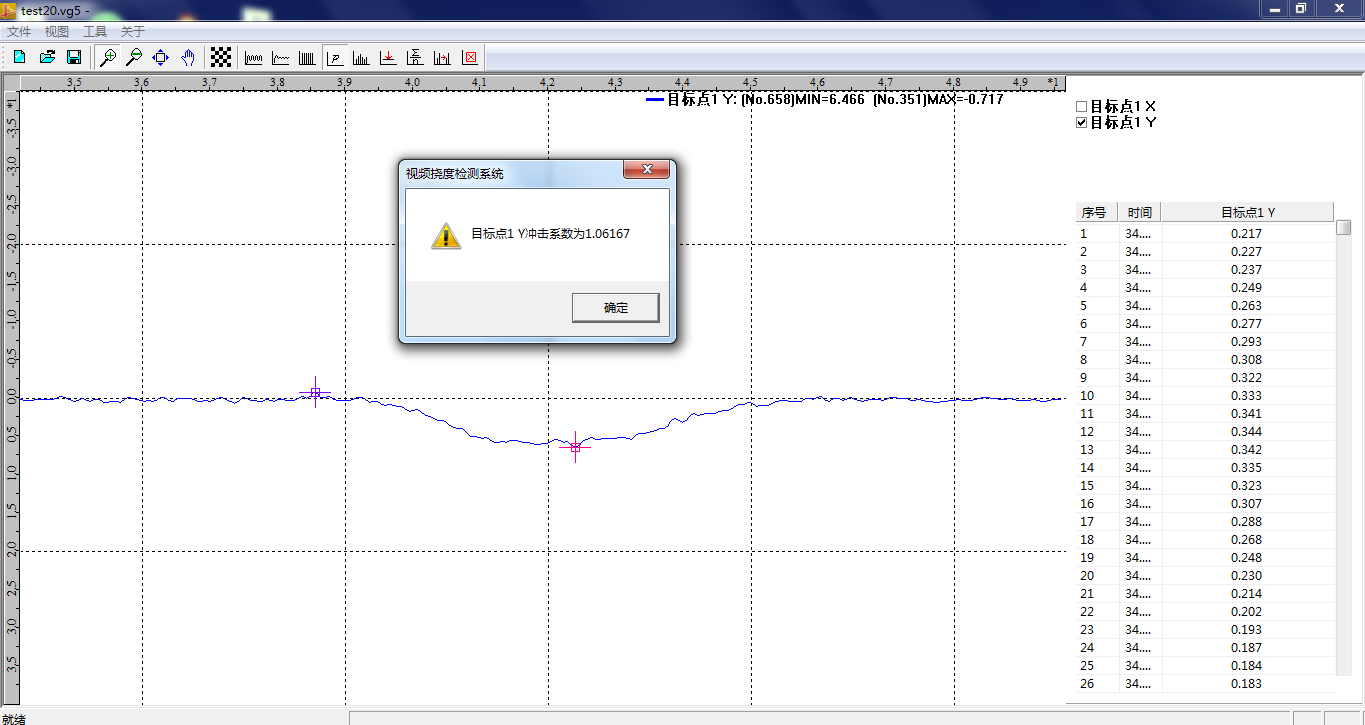1365x725 pixels.
Task: Click sequence number 21 in the table
Action: click(1087, 594)
